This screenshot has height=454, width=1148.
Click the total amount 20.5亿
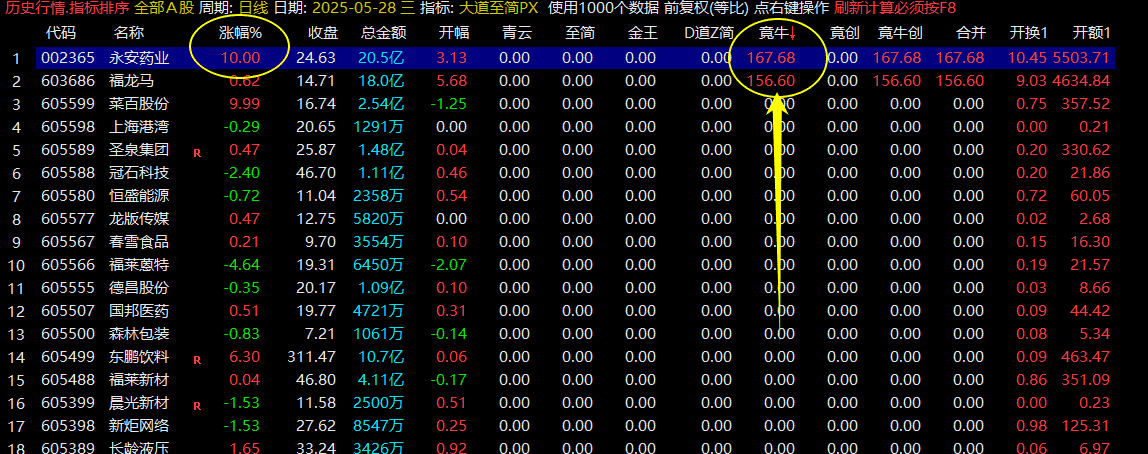(381, 58)
